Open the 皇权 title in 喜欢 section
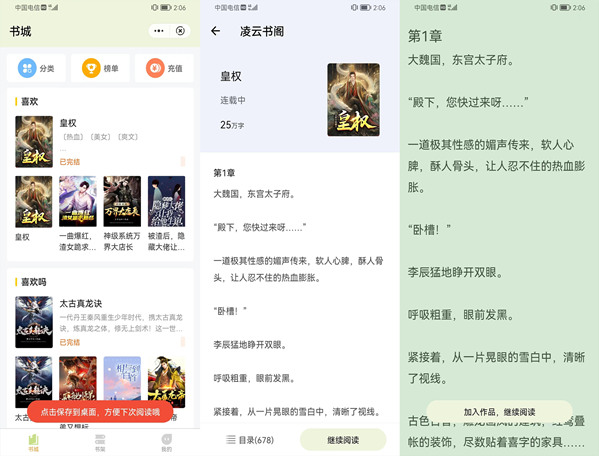The width and height of the screenshot is (599, 456). 68,123
